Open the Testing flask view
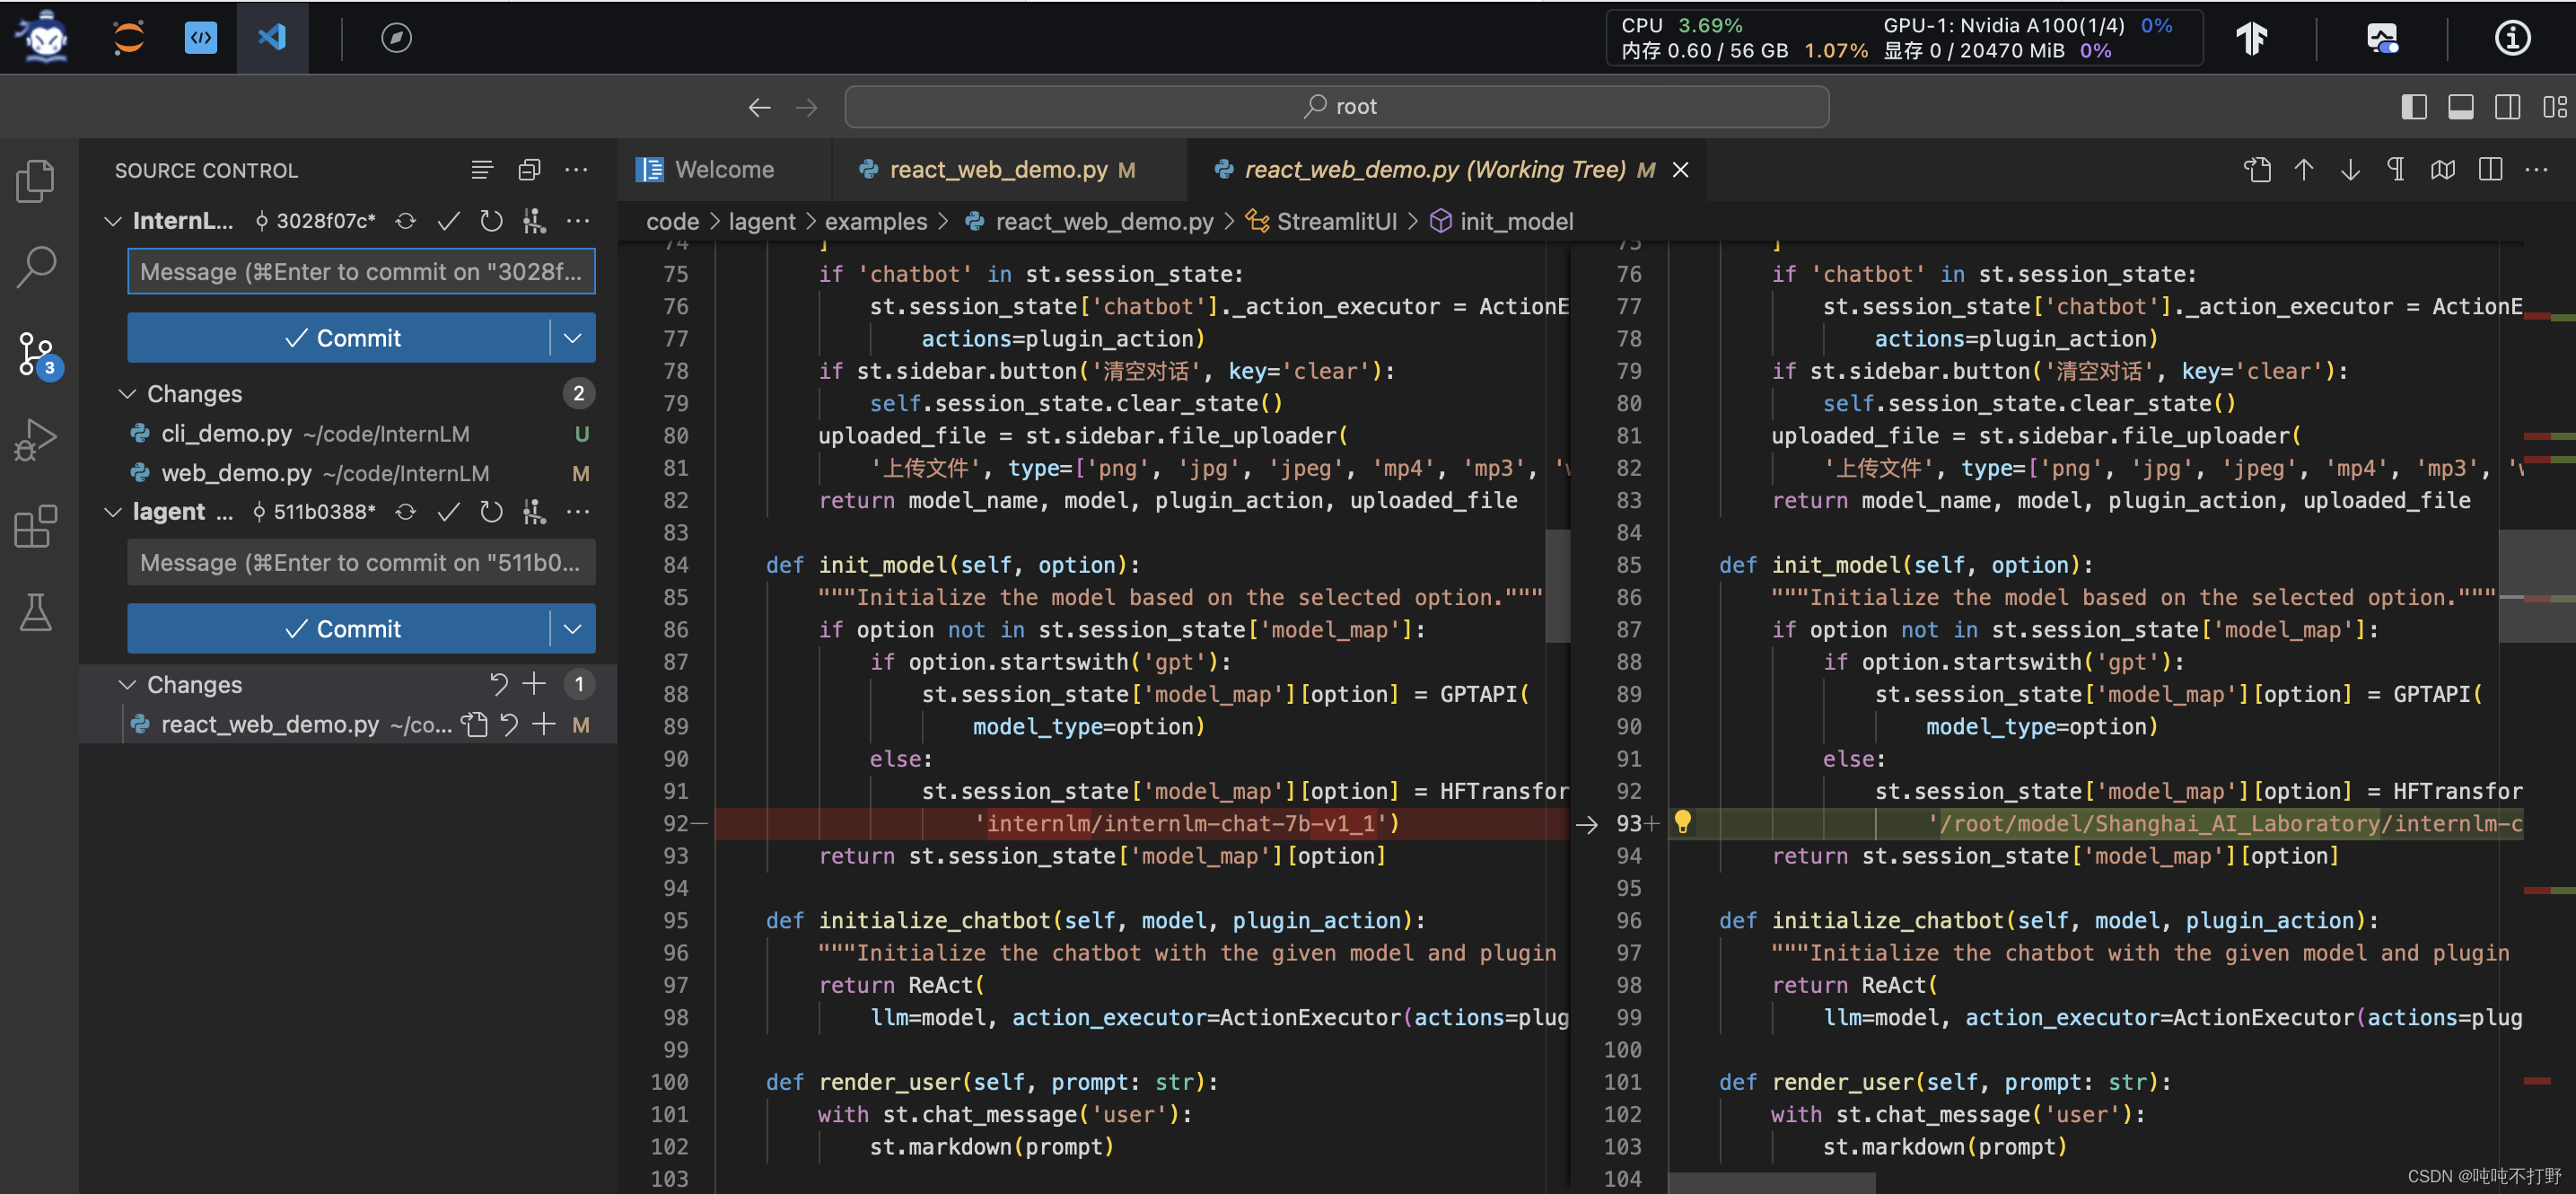Screen dimensions: 2576x1194 tap(36, 612)
